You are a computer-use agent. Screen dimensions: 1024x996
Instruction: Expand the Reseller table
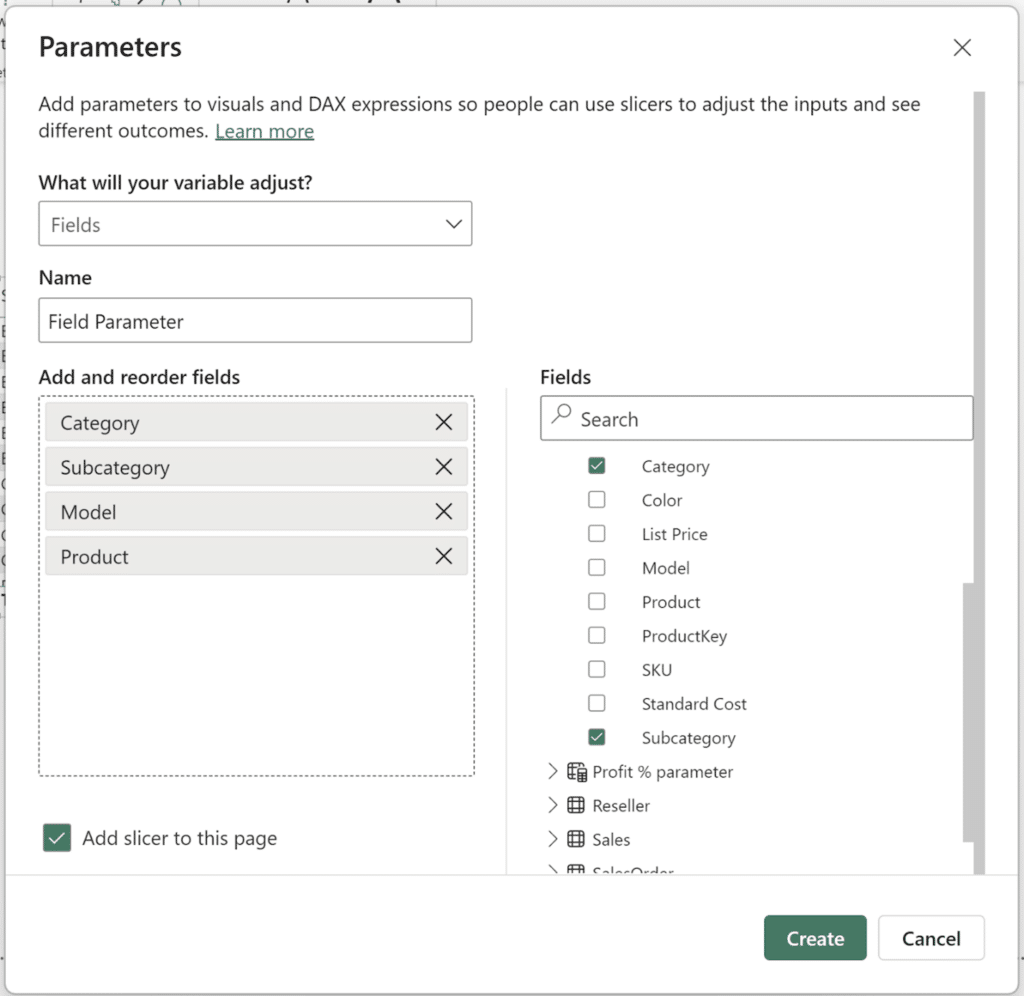click(x=553, y=805)
